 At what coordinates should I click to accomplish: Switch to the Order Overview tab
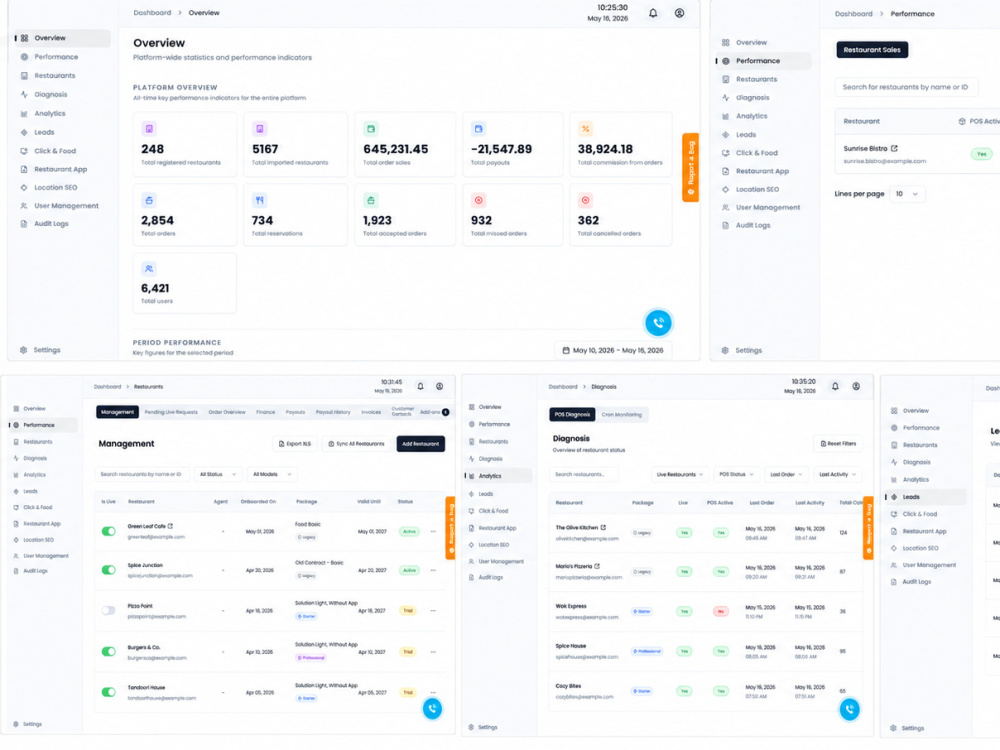pos(227,412)
